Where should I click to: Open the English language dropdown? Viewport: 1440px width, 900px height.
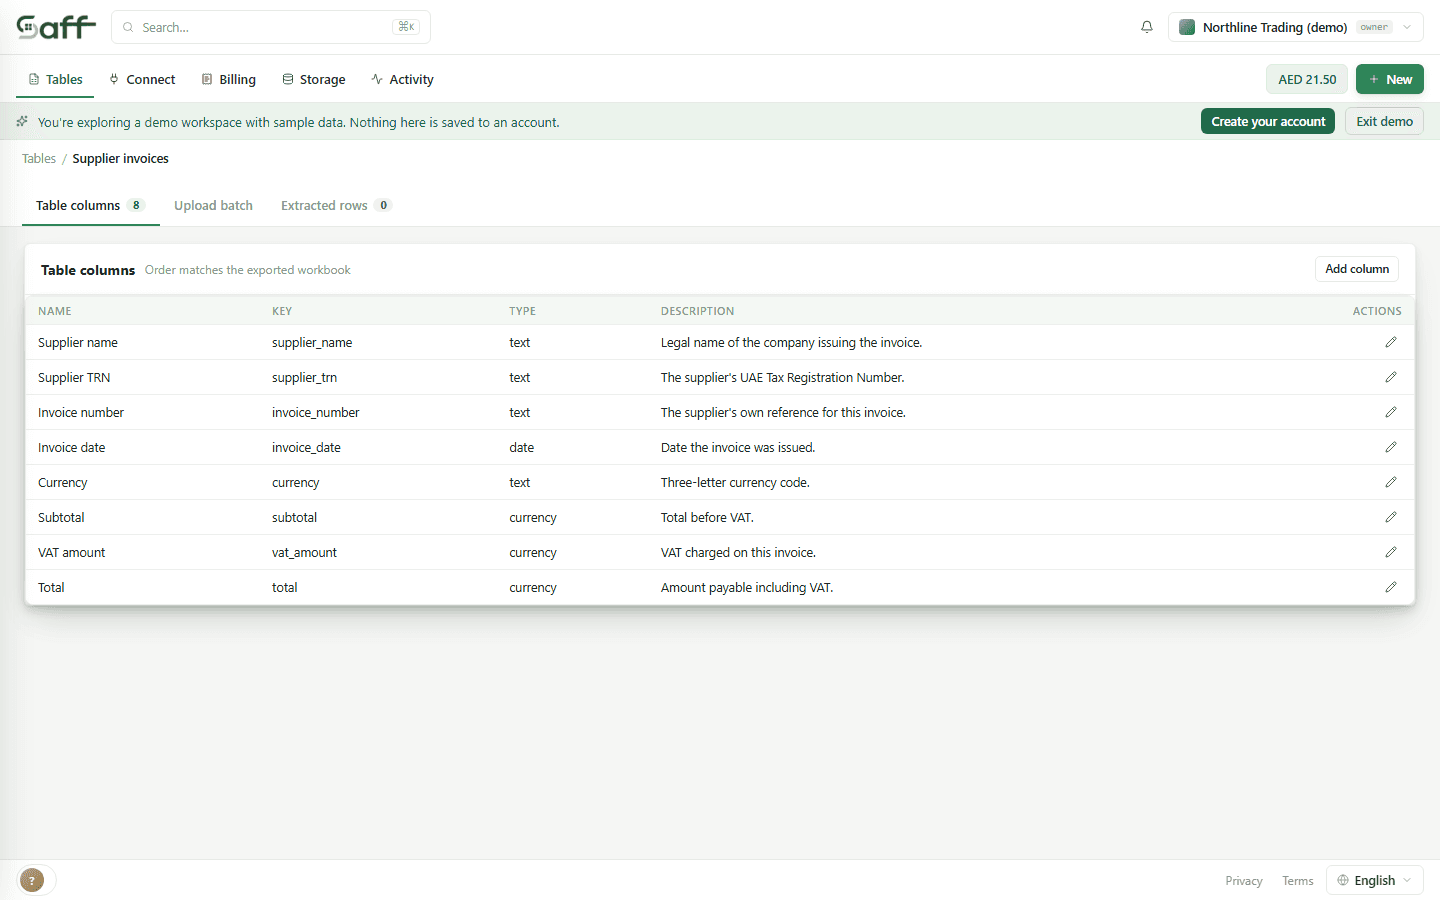click(1374, 880)
